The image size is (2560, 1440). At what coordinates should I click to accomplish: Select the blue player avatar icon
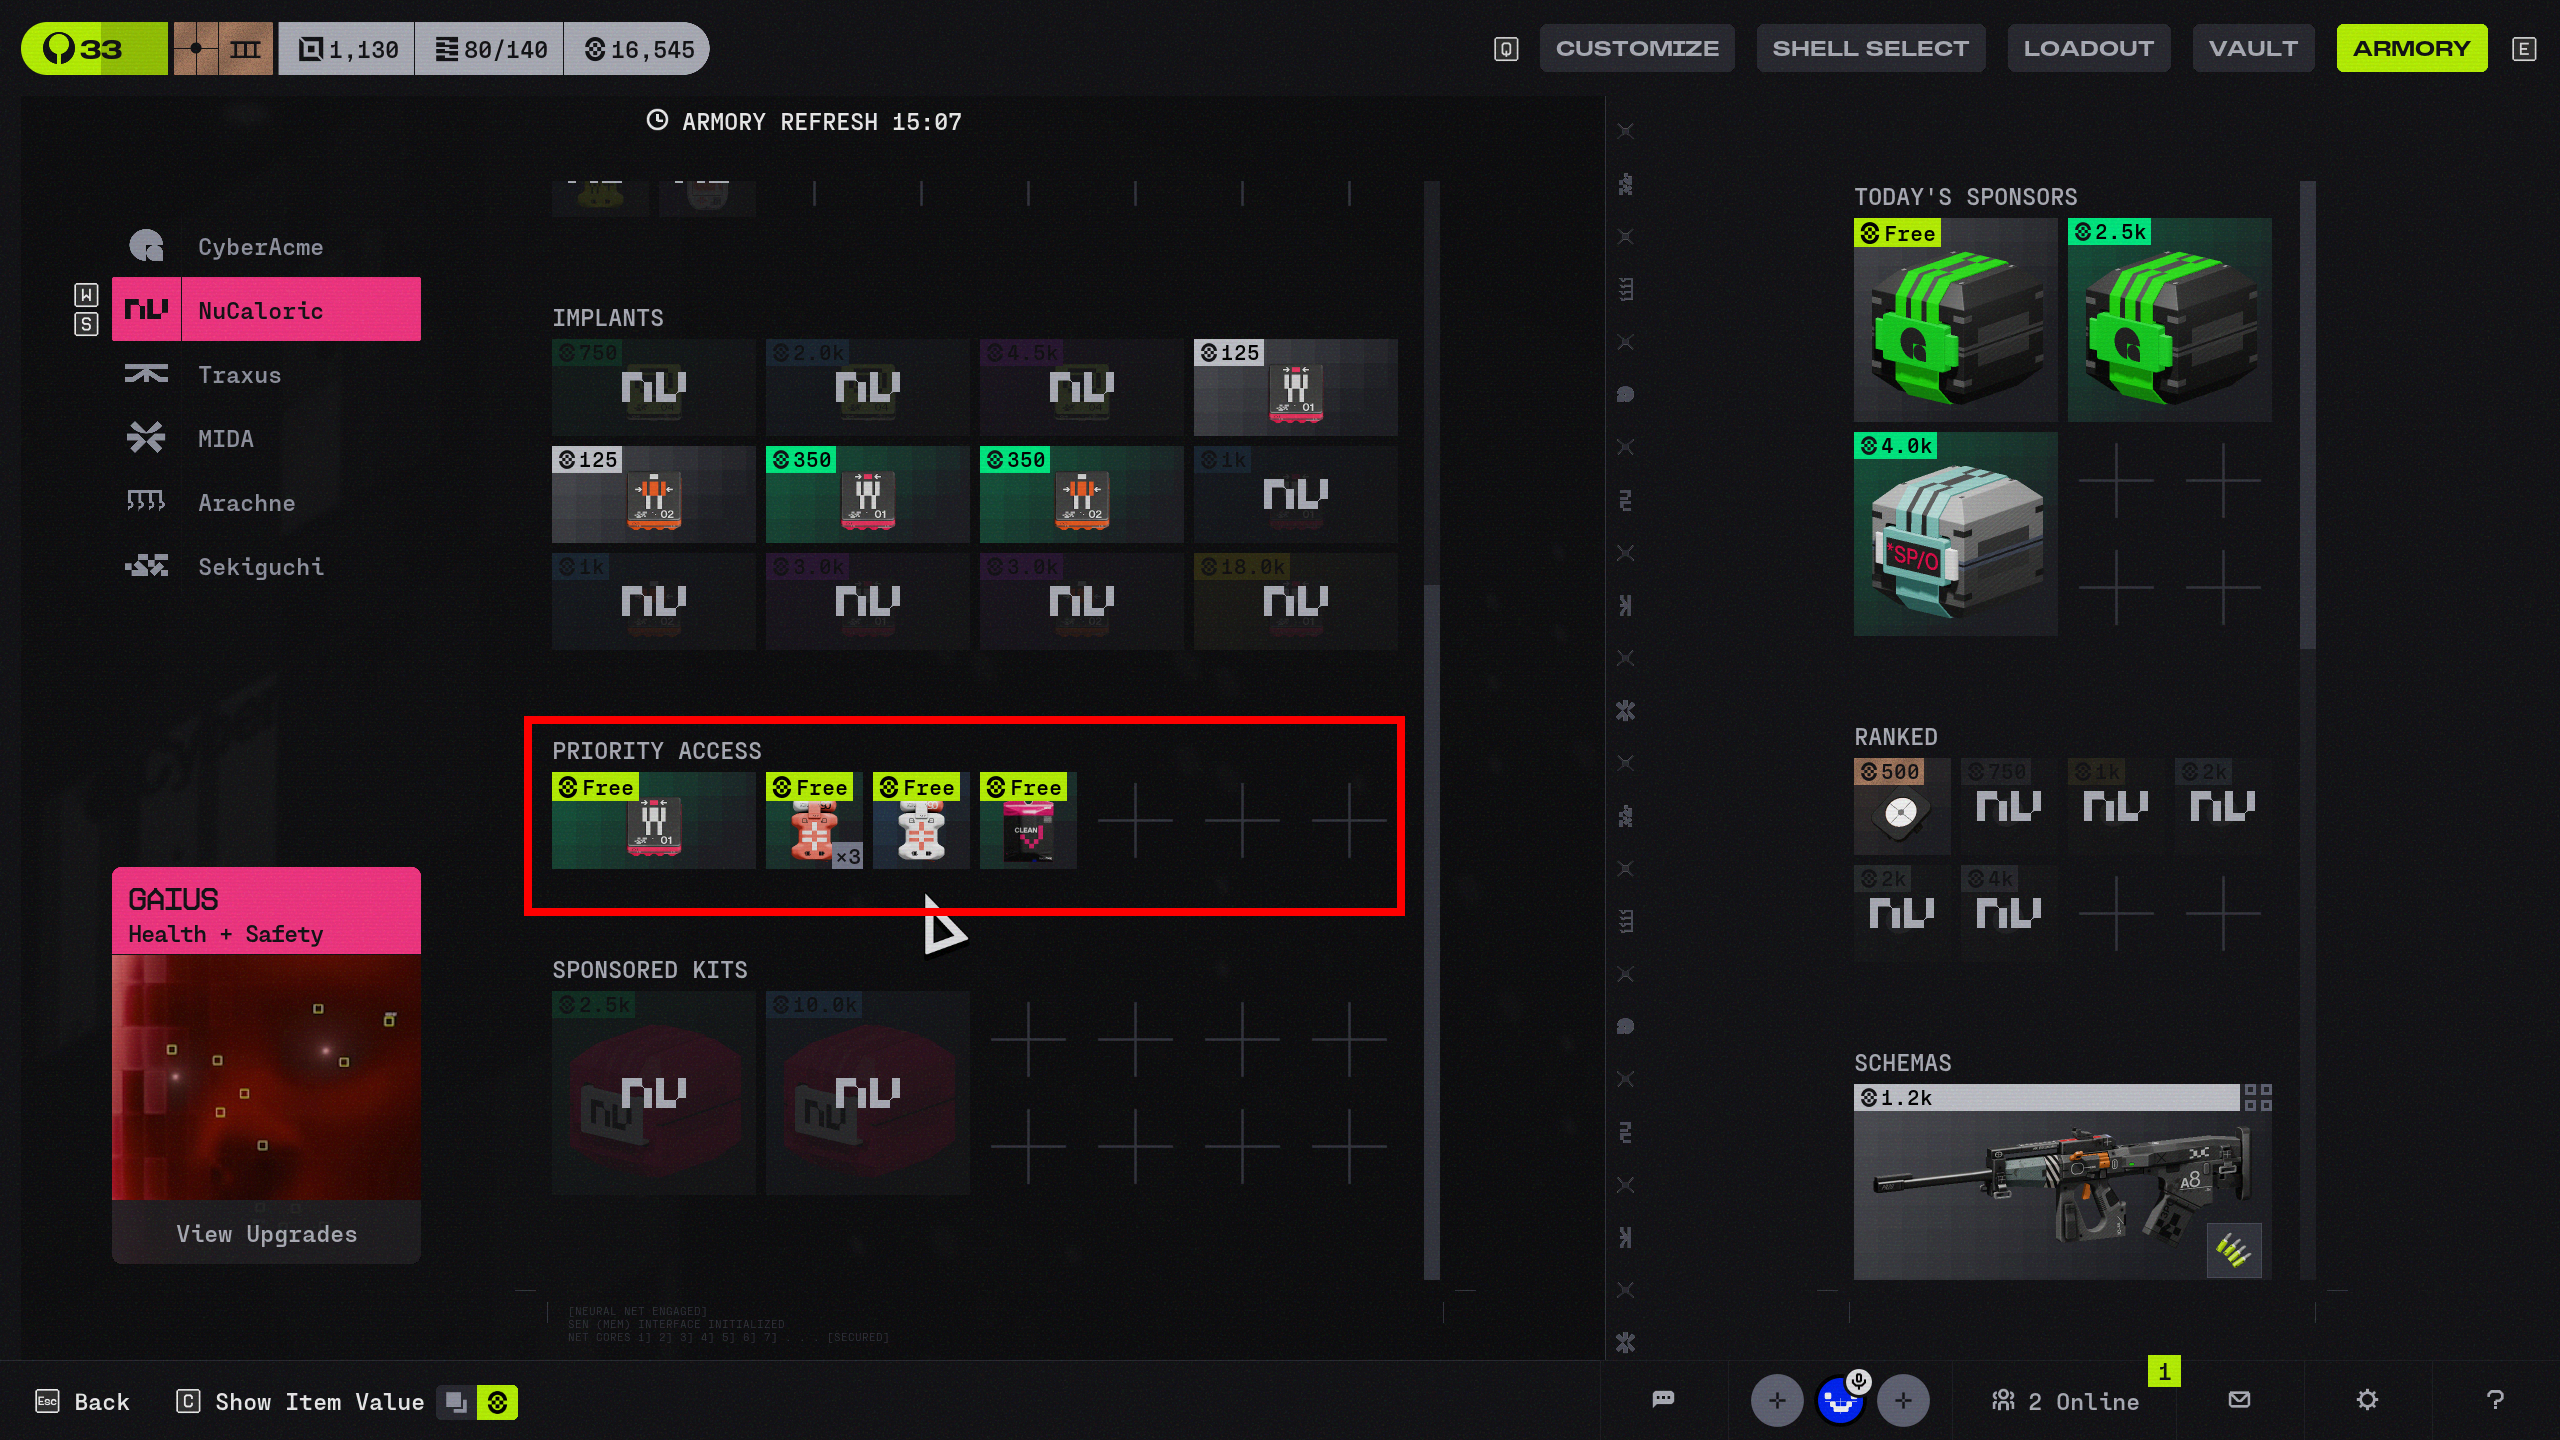[1839, 1401]
